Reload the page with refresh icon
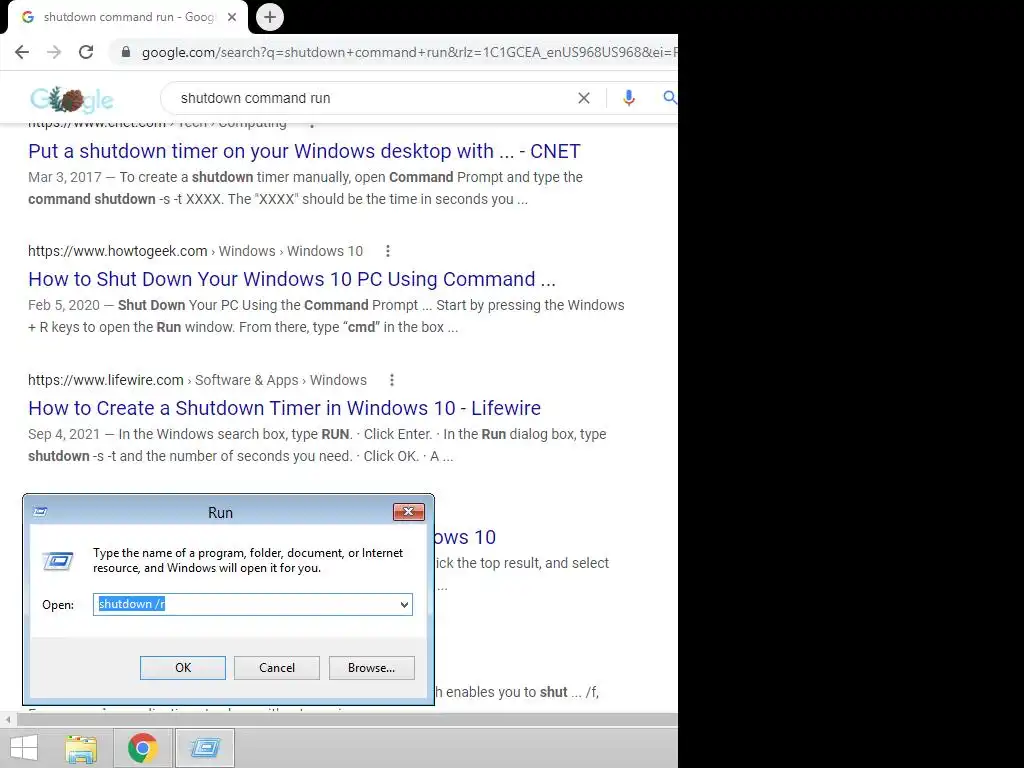 pyautogui.click(x=86, y=52)
